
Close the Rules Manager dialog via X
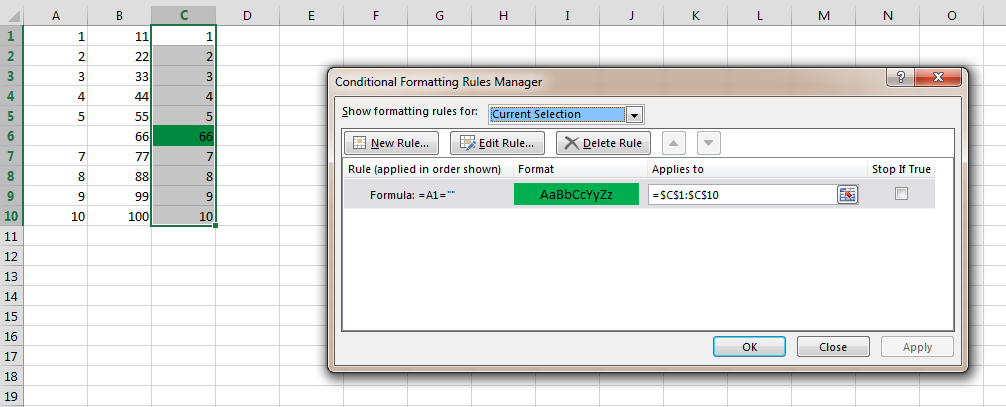[938, 77]
